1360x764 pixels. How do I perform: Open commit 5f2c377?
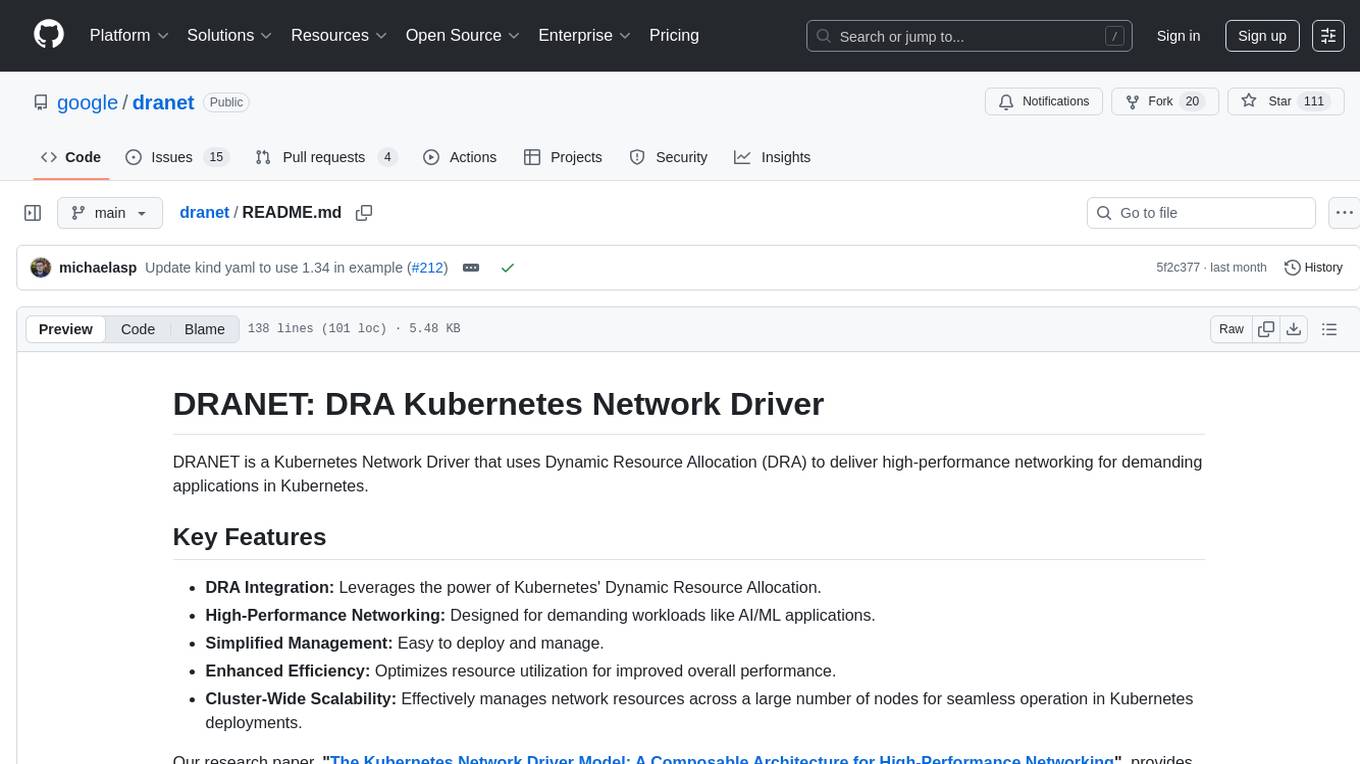click(x=1178, y=267)
